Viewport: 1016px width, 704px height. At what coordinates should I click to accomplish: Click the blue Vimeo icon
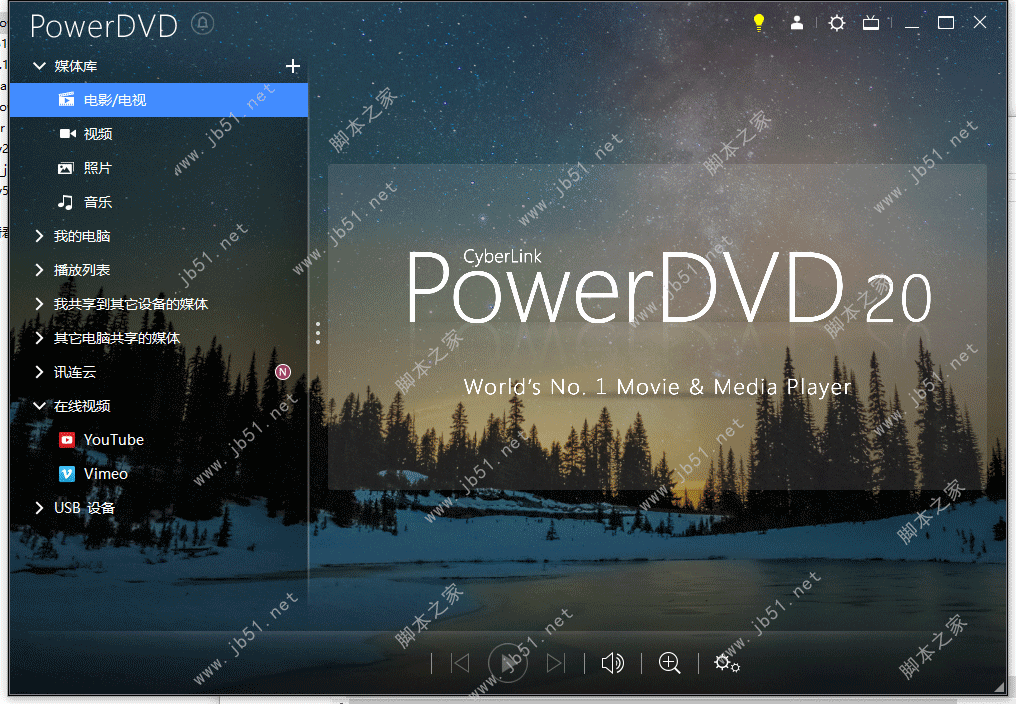67,474
